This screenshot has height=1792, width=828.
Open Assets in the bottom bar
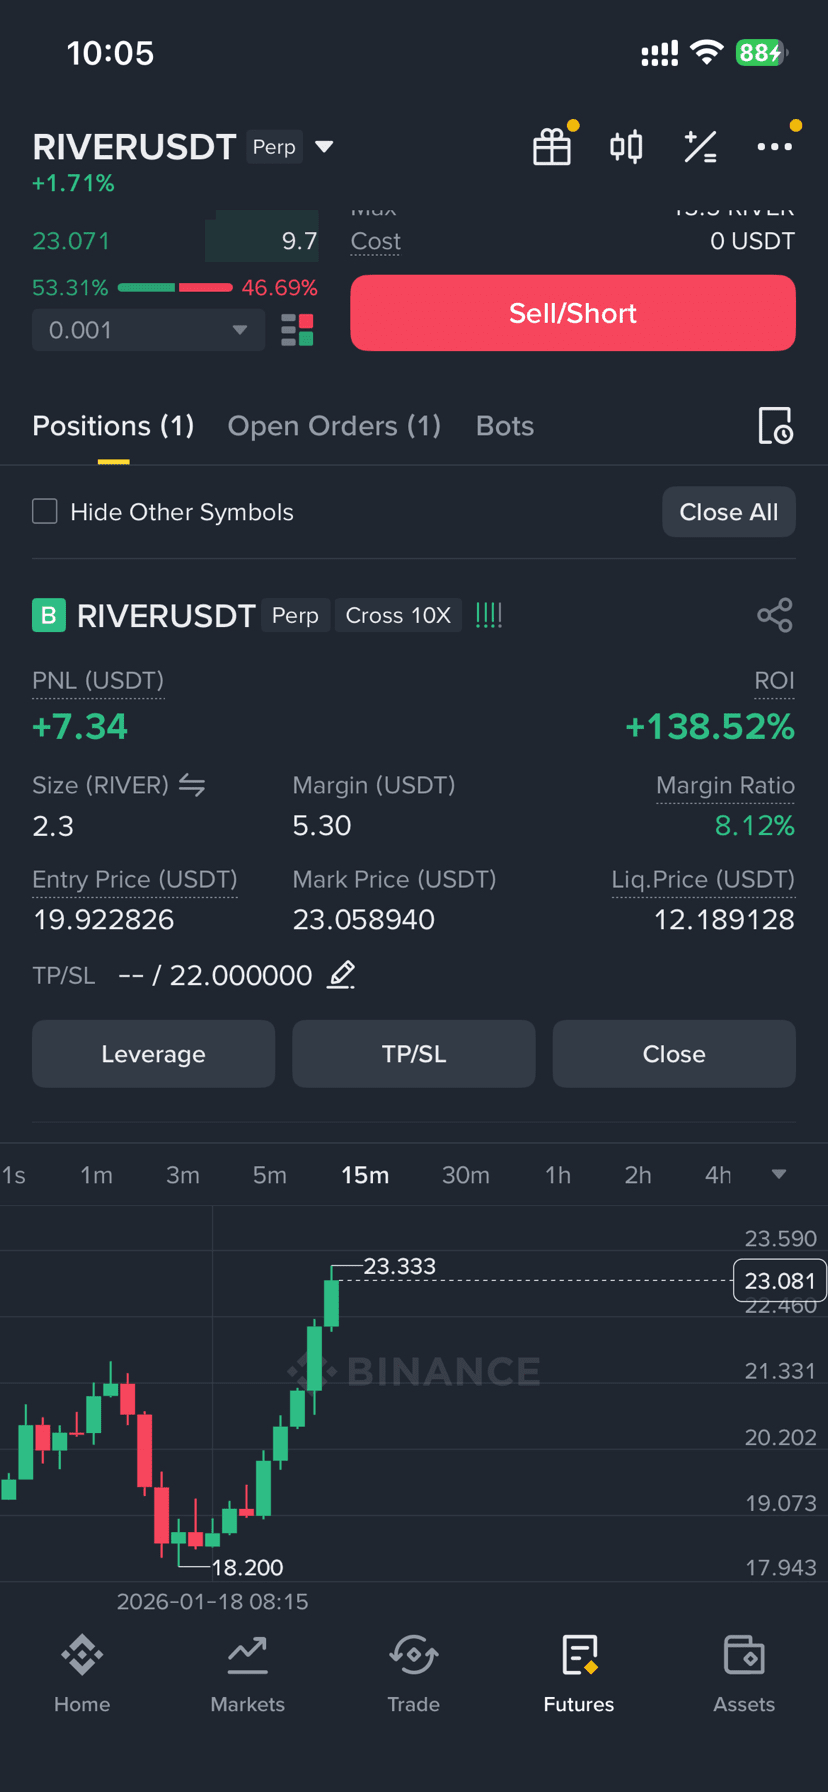(744, 1673)
